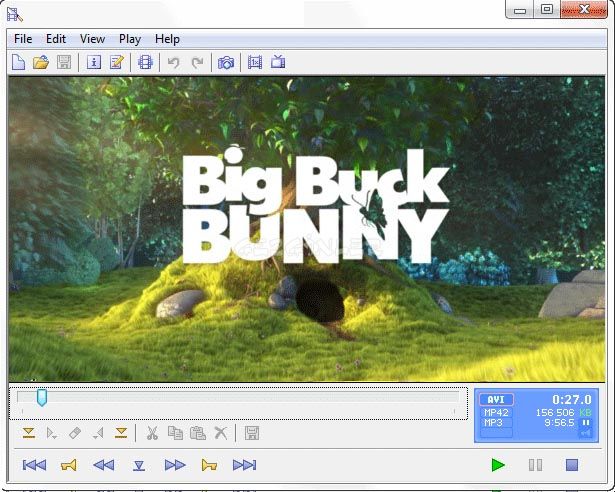Open the Edit menu
Image resolution: width=615 pixels, height=492 pixels.
[x=56, y=39]
